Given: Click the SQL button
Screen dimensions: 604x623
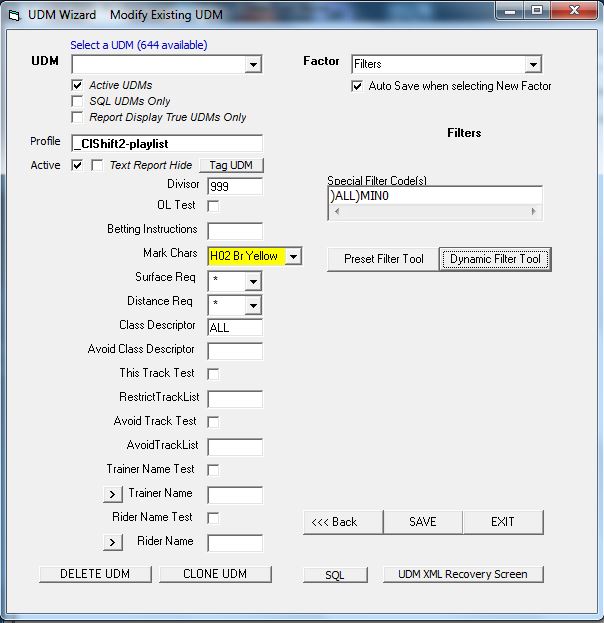Looking at the screenshot, I should (x=335, y=575).
